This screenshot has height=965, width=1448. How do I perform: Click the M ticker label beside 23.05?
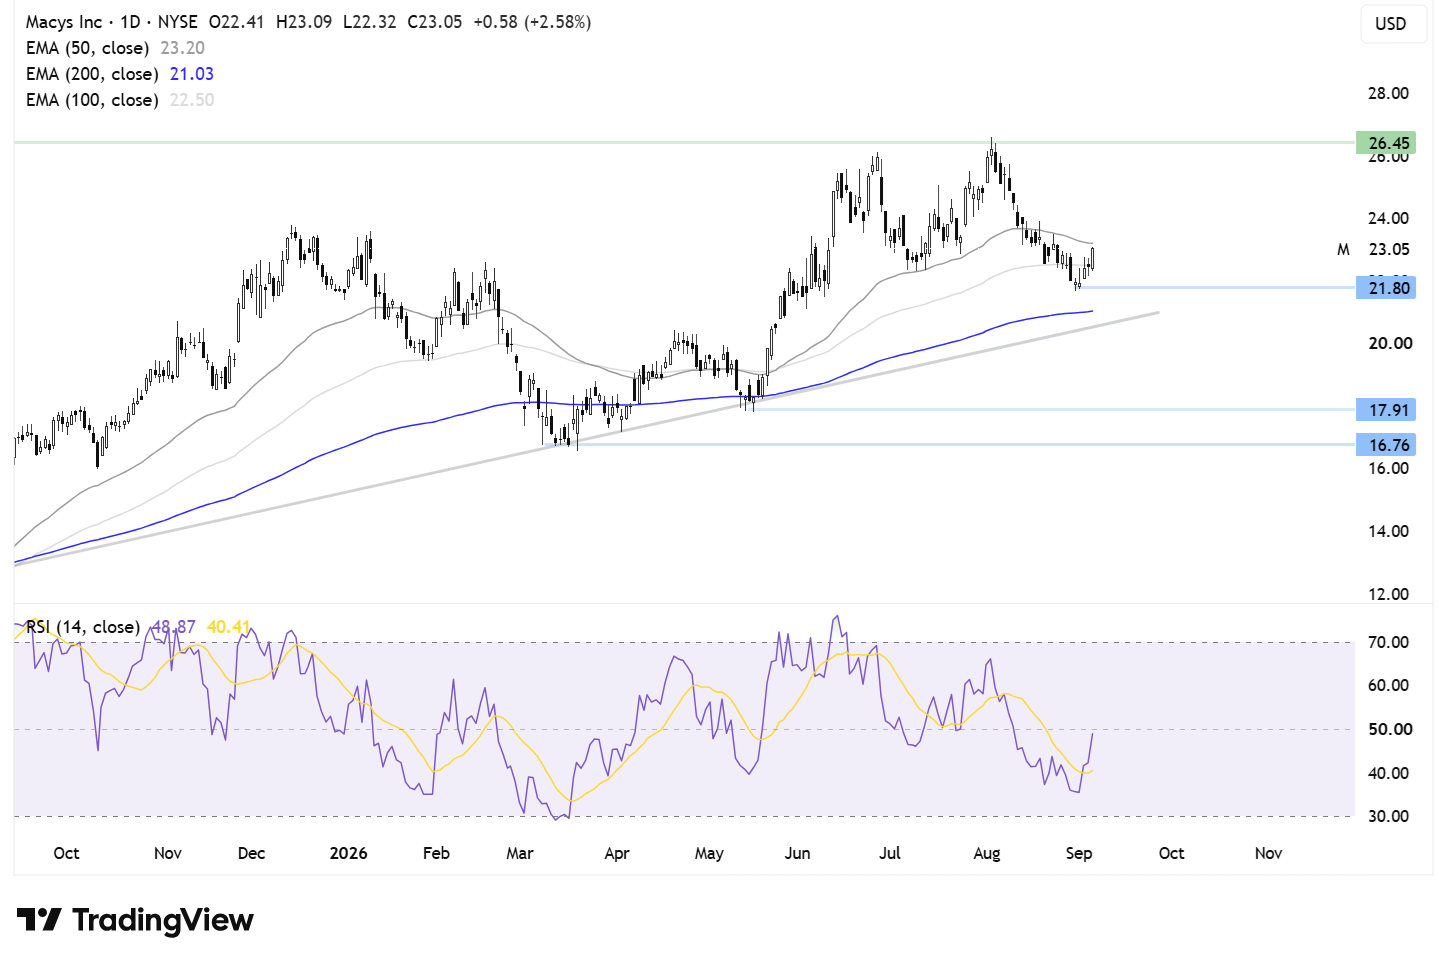point(1344,250)
